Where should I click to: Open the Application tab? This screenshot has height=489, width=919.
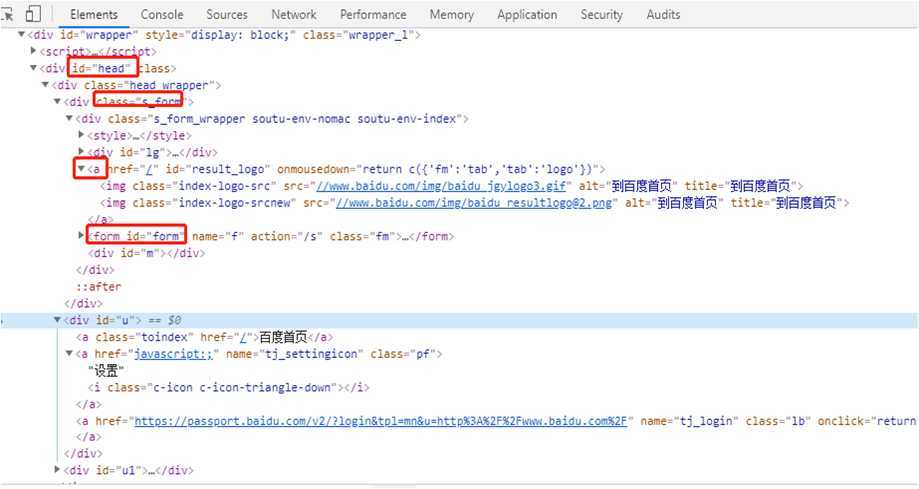(x=527, y=15)
